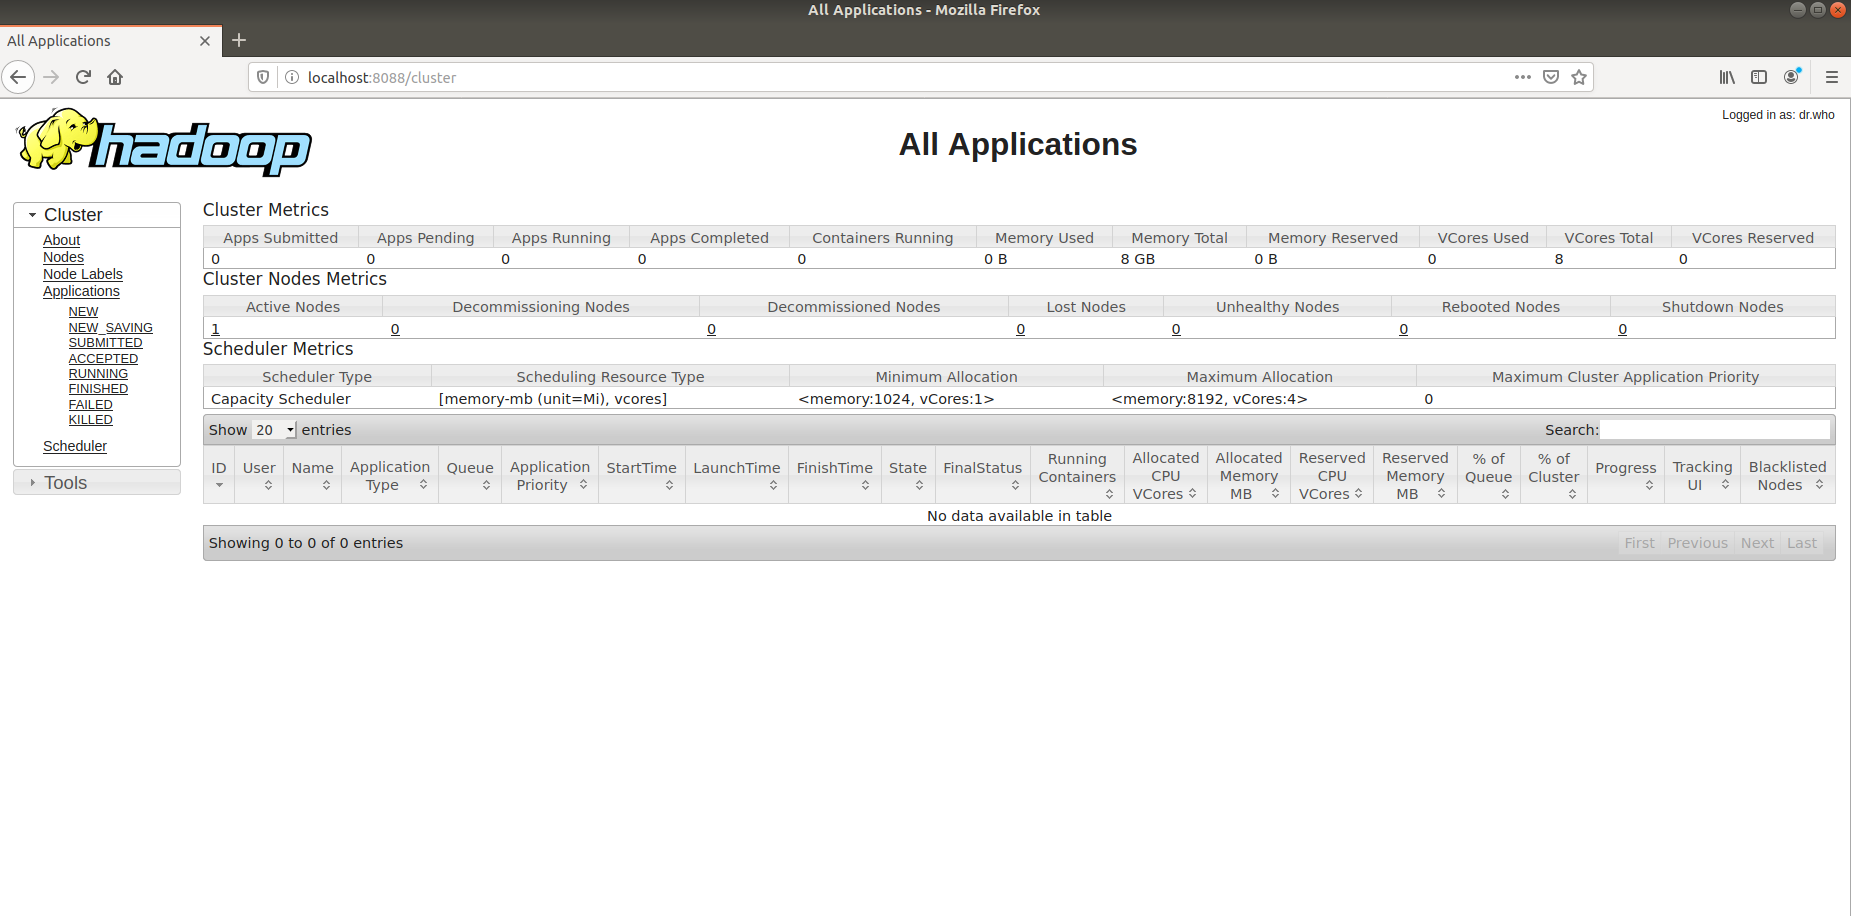The image size is (1851, 916).
Task: Open page actions three-dot menu
Action: [x=1523, y=77]
